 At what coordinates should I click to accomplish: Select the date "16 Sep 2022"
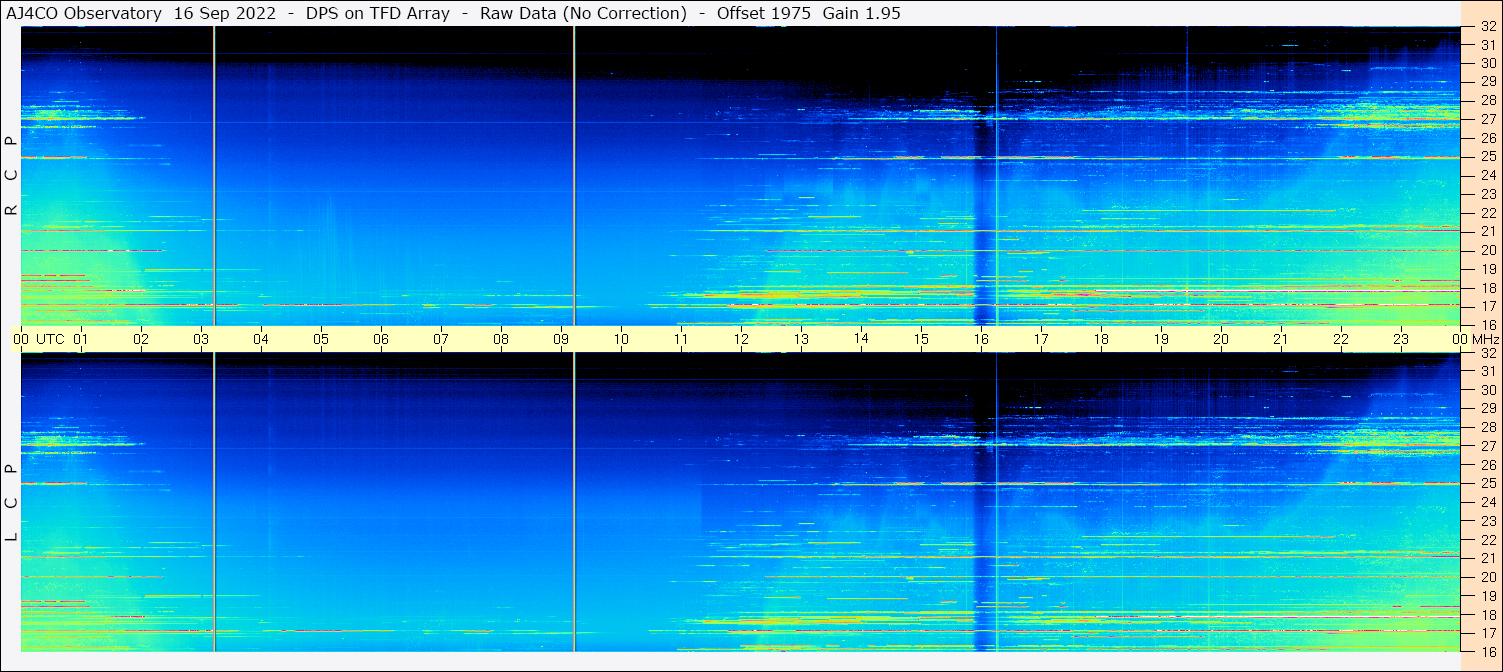click(x=225, y=13)
